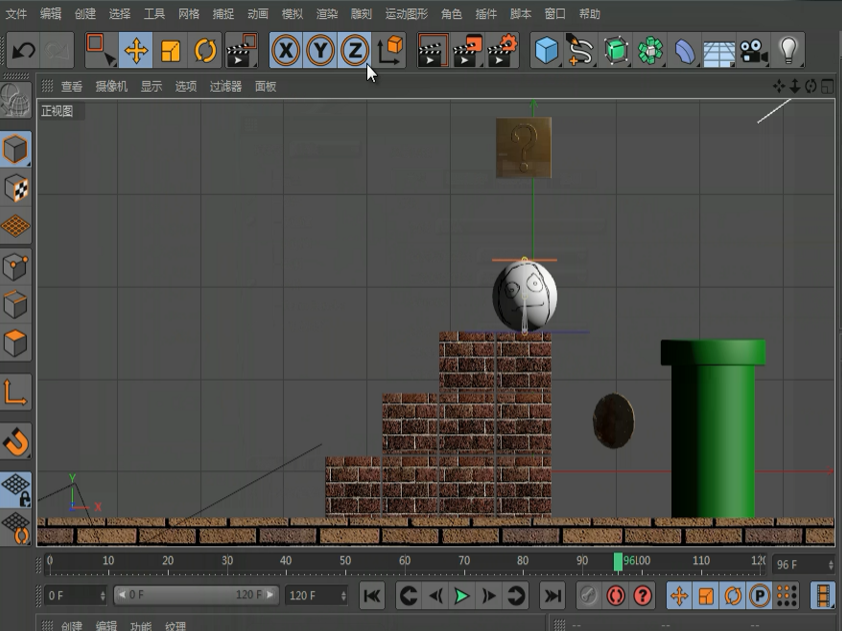842x631 pixels.
Task: Toggle snapping with the magnet icon
Action: pyautogui.click(x=16, y=441)
